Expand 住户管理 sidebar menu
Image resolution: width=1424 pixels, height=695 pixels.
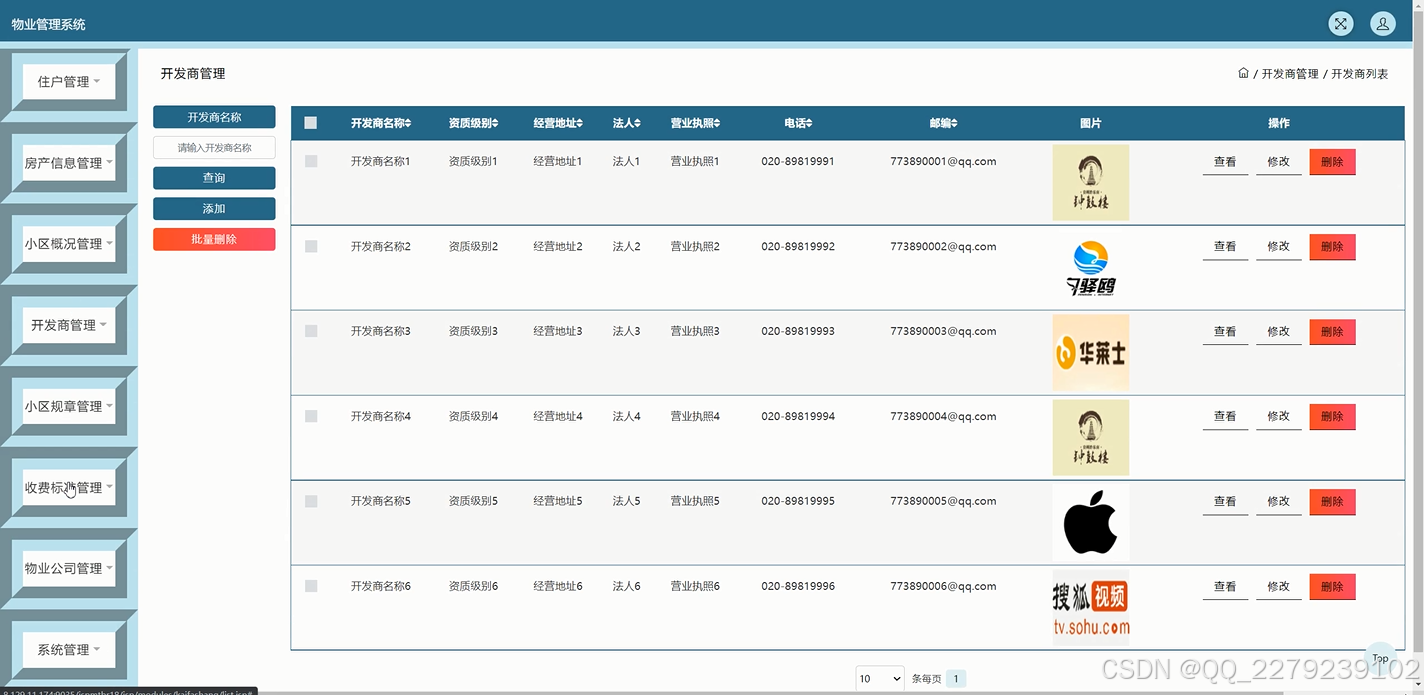69,82
